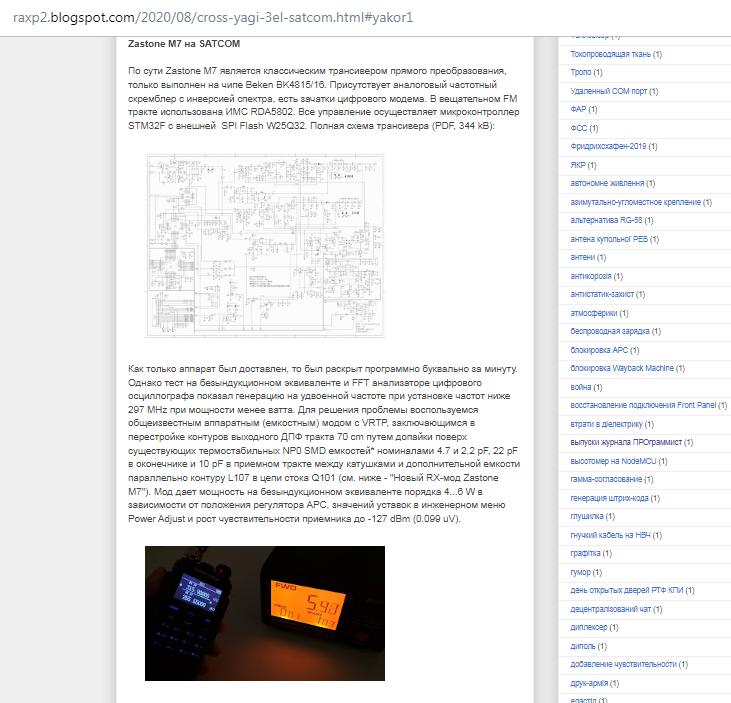Screen dimensions: 731x703
Task: Open tag 'азимутально-угломестное крепление'
Action: pyautogui.click(x=635, y=202)
